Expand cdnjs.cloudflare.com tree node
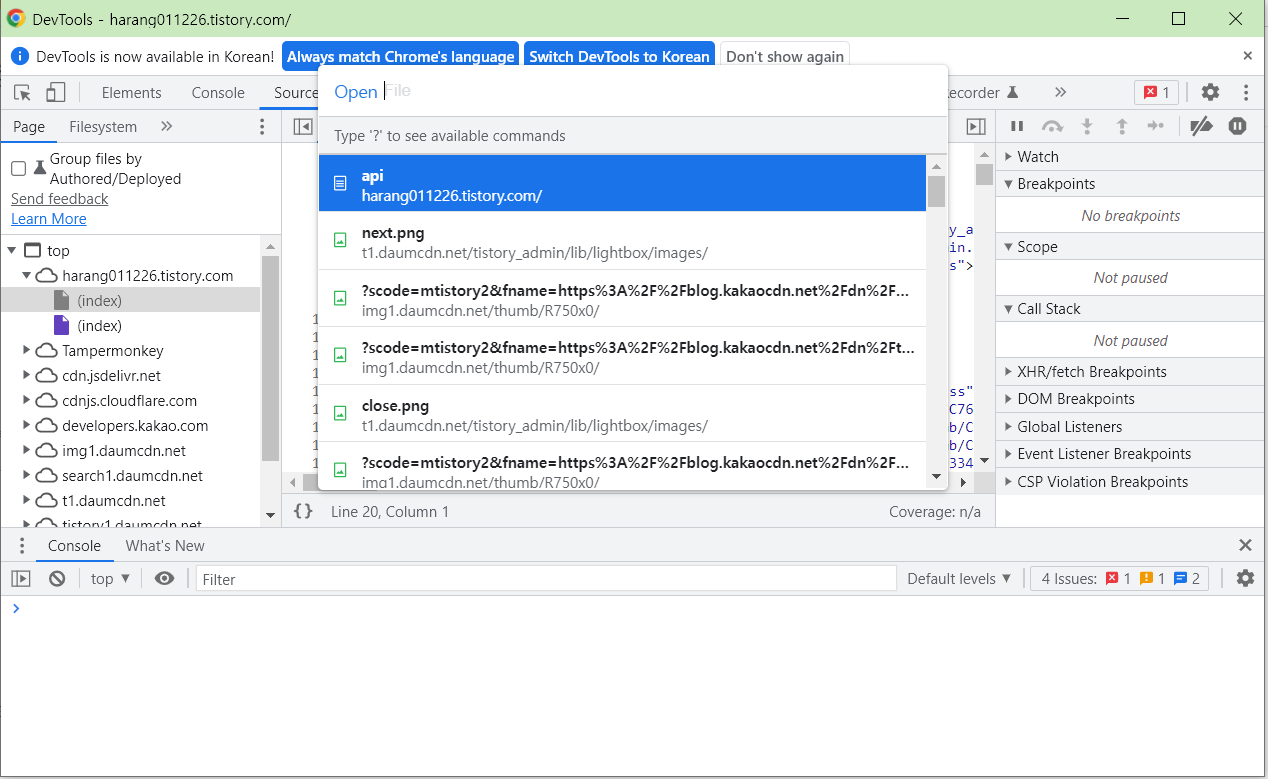Screen dimensions: 1268x779 pos(27,401)
